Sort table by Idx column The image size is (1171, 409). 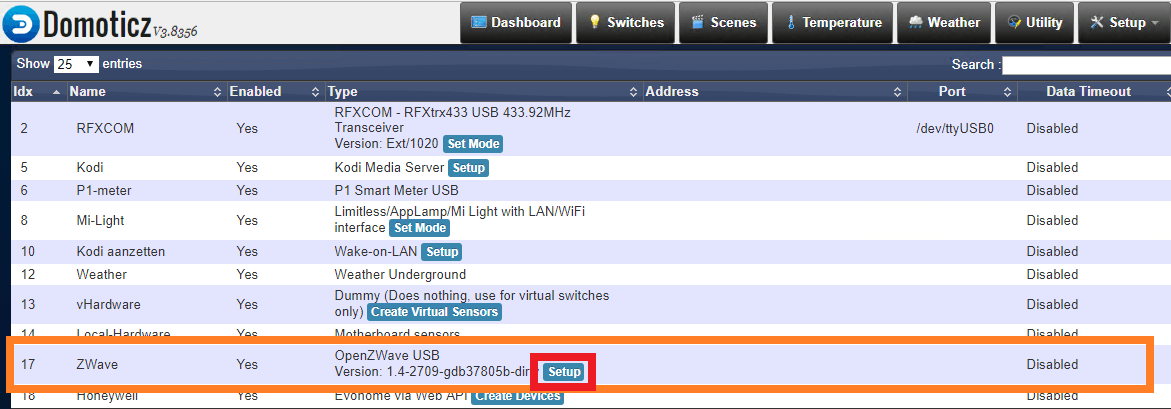point(37,92)
